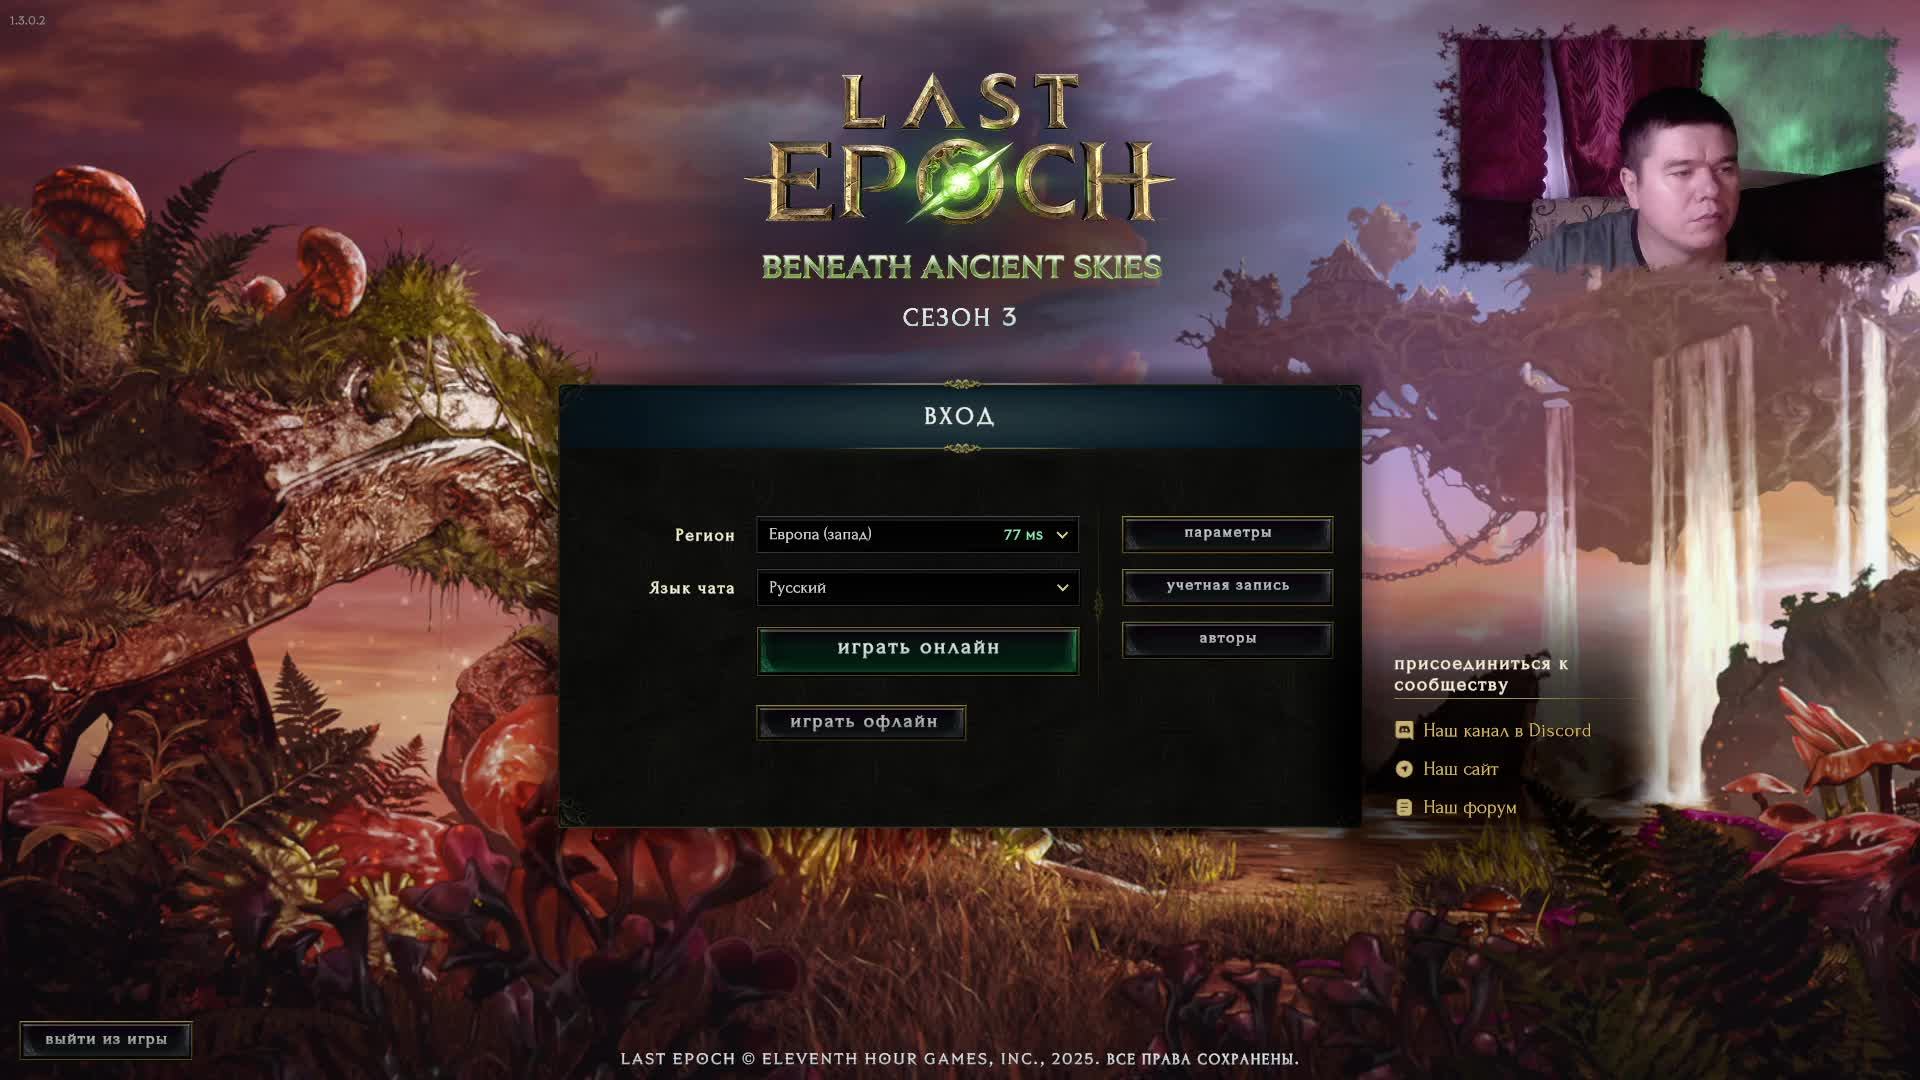Open the Наш форум link
The width and height of the screenshot is (1920, 1080).
[1469, 807]
